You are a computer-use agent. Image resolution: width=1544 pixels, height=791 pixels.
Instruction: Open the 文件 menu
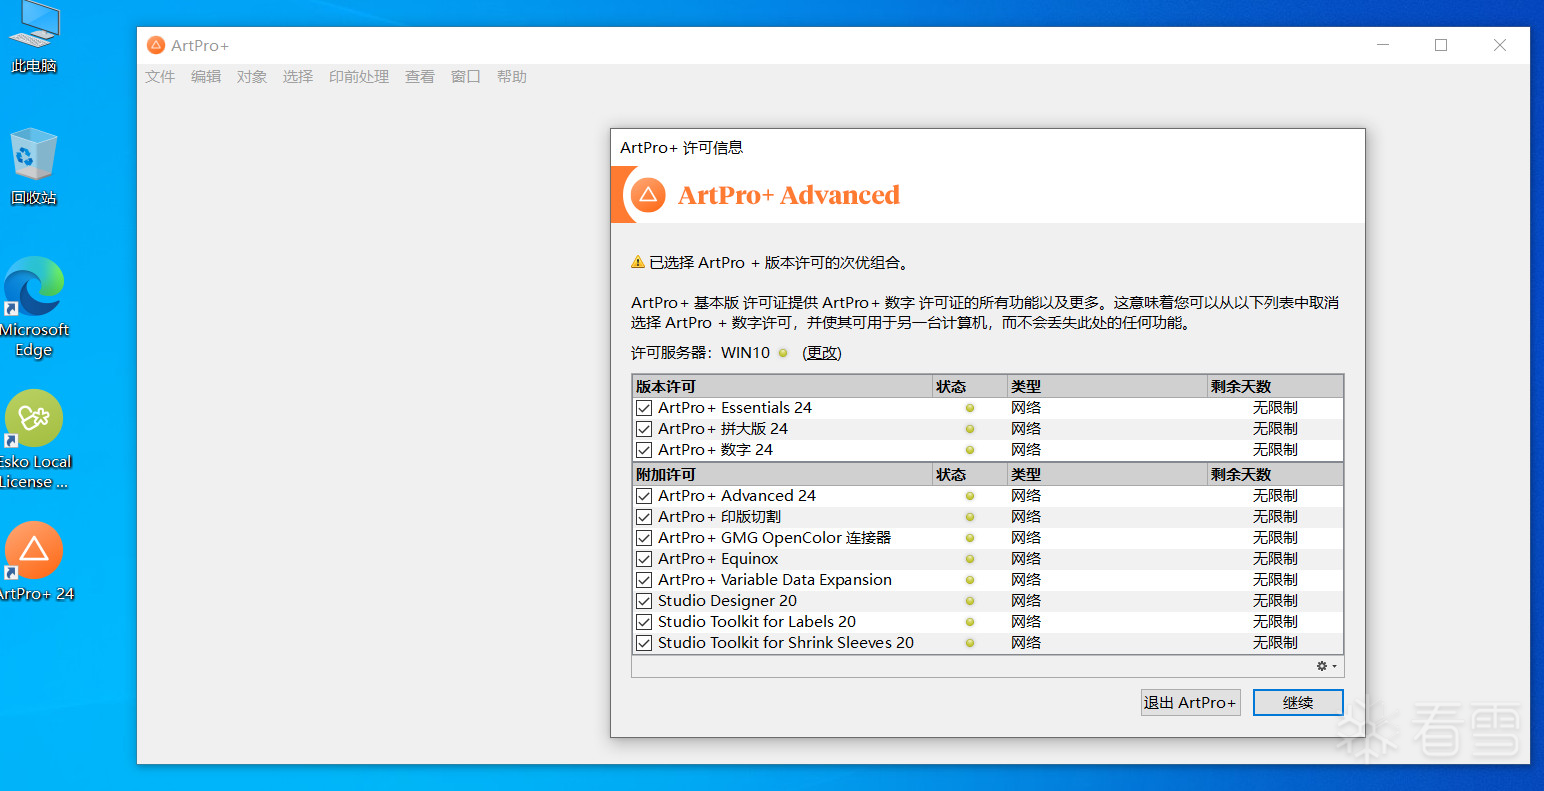click(x=160, y=77)
